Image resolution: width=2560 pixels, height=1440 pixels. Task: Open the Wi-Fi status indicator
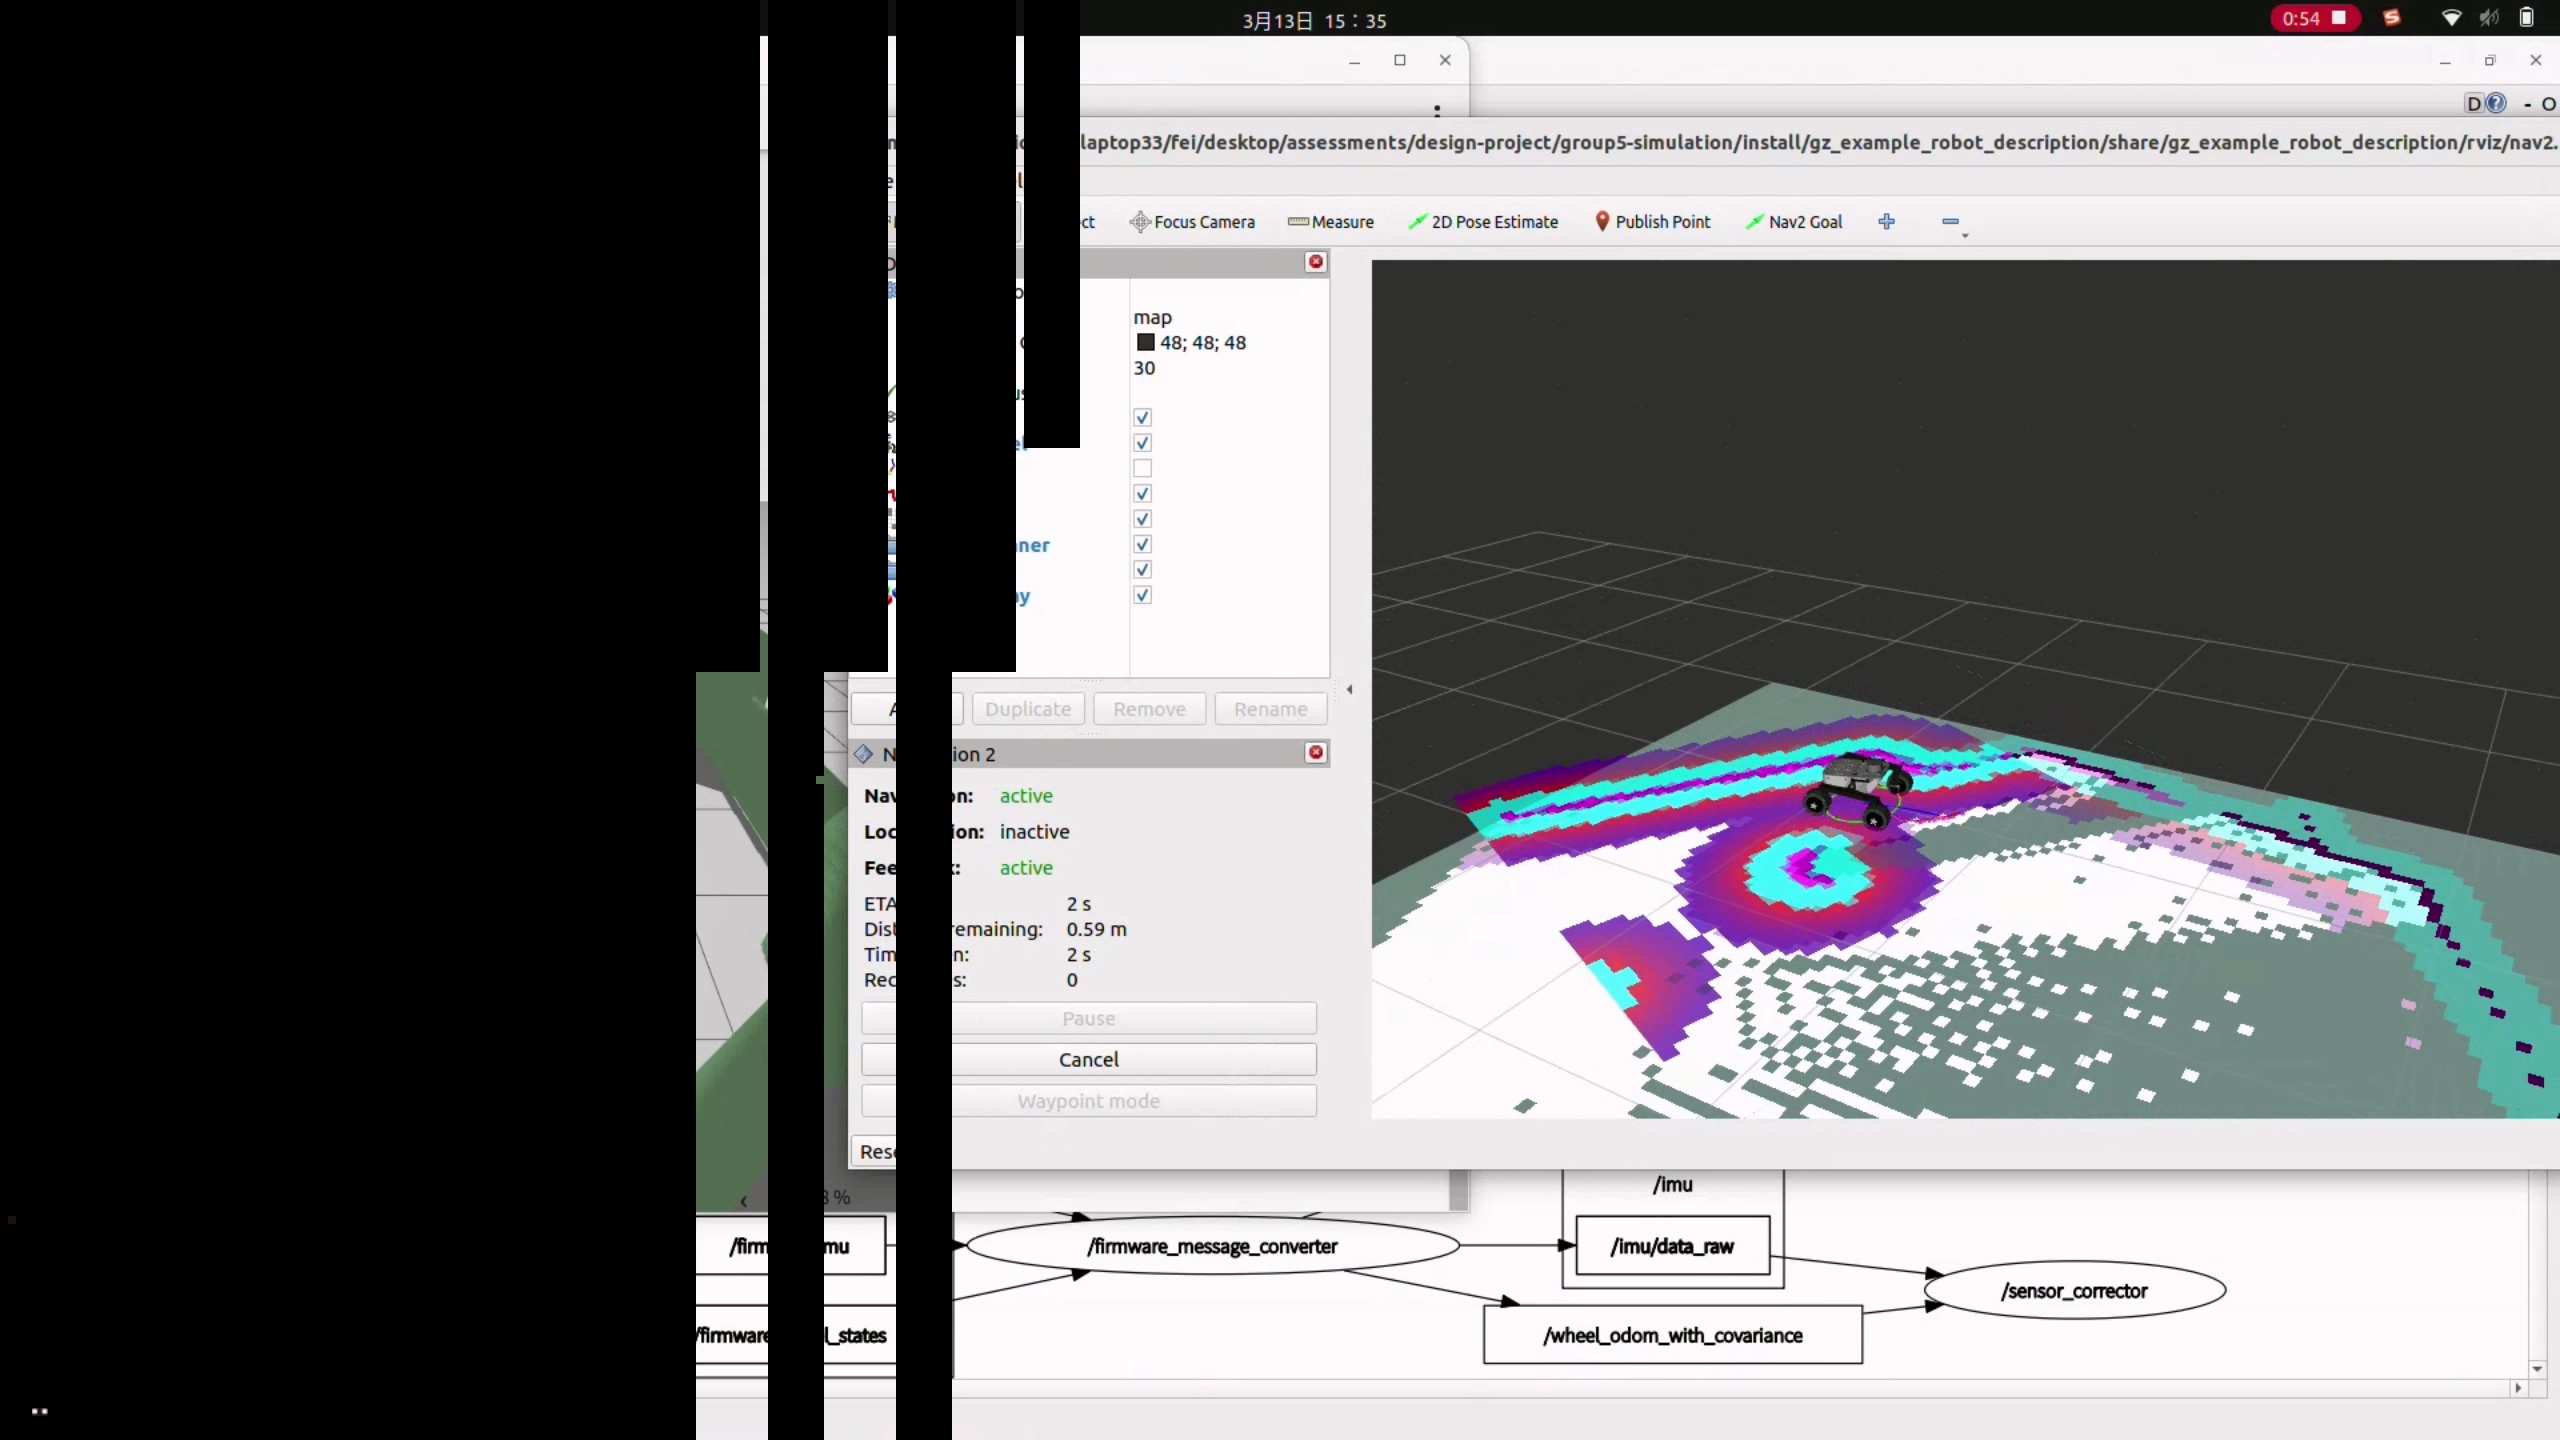click(x=2451, y=18)
